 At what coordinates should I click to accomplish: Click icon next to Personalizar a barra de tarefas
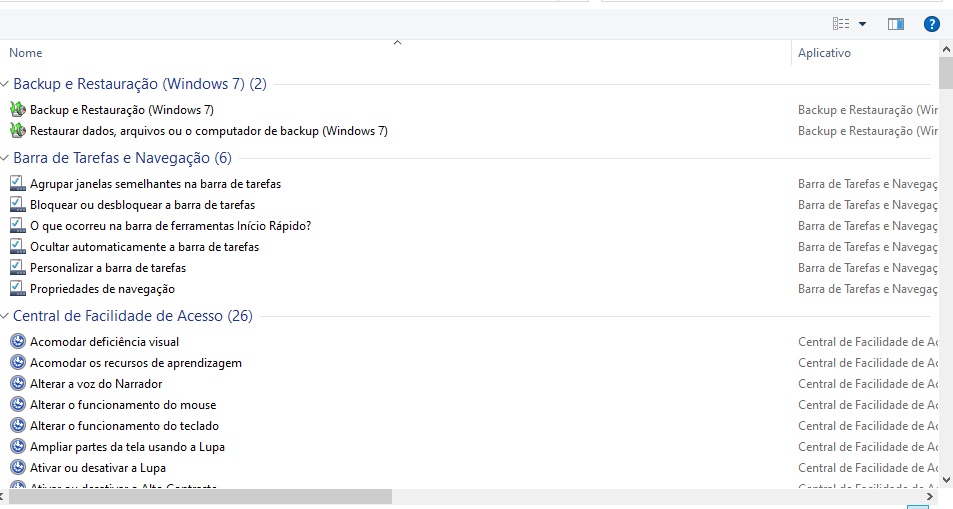18,268
